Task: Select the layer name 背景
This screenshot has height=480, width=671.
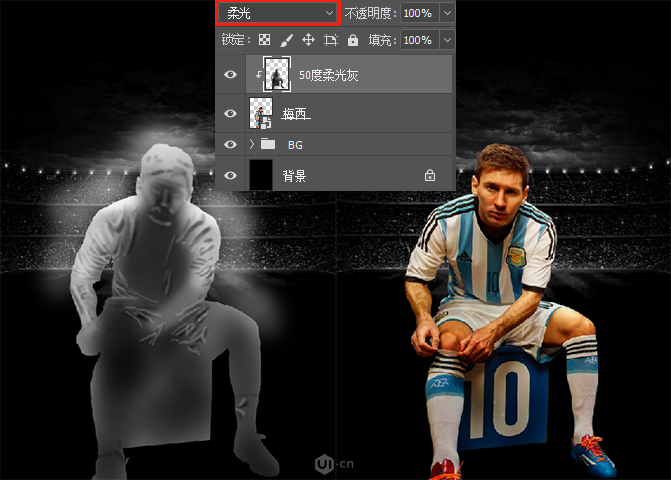Action: tap(294, 176)
